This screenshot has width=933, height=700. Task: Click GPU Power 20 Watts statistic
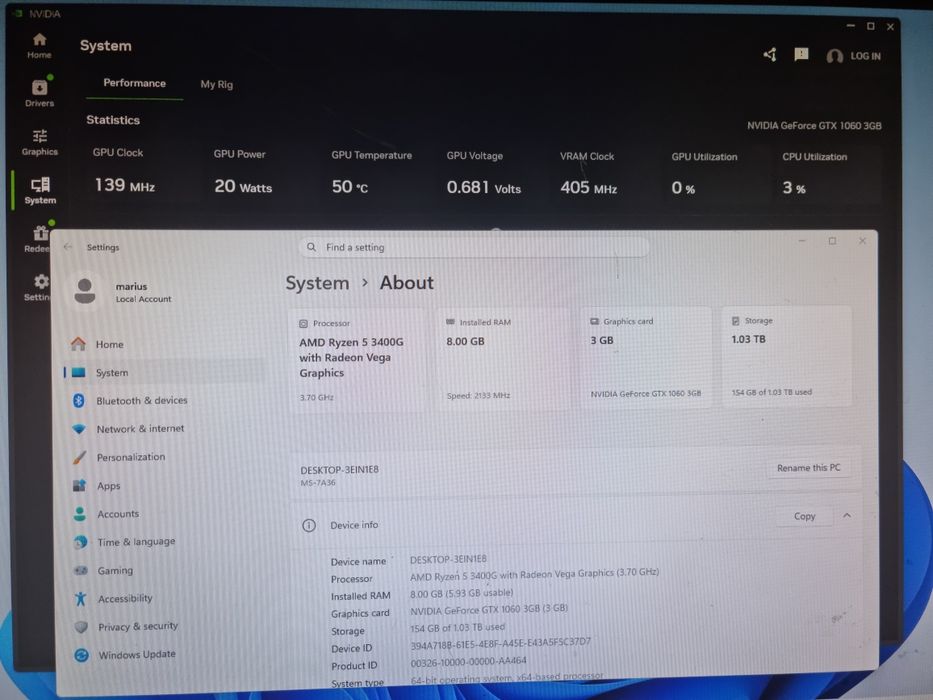tap(243, 173)
